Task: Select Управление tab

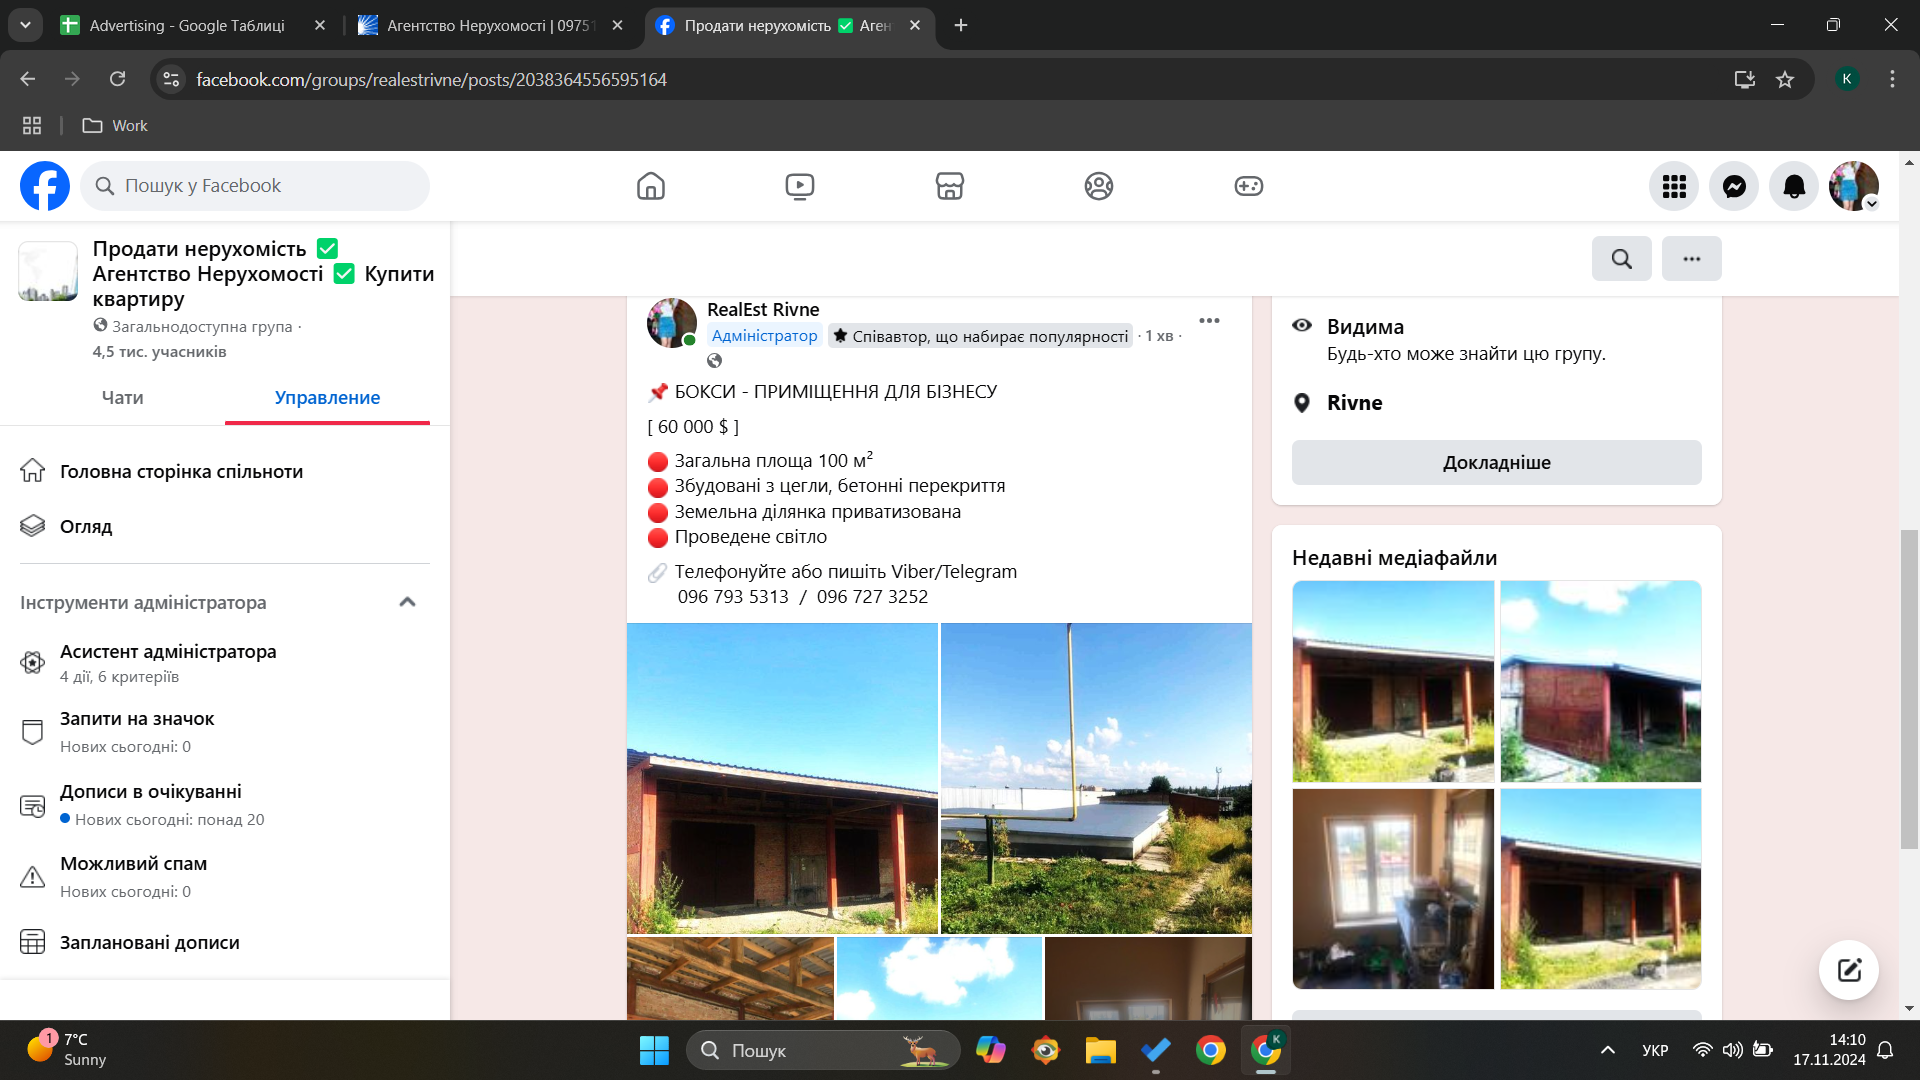Action: pos(327,398)
